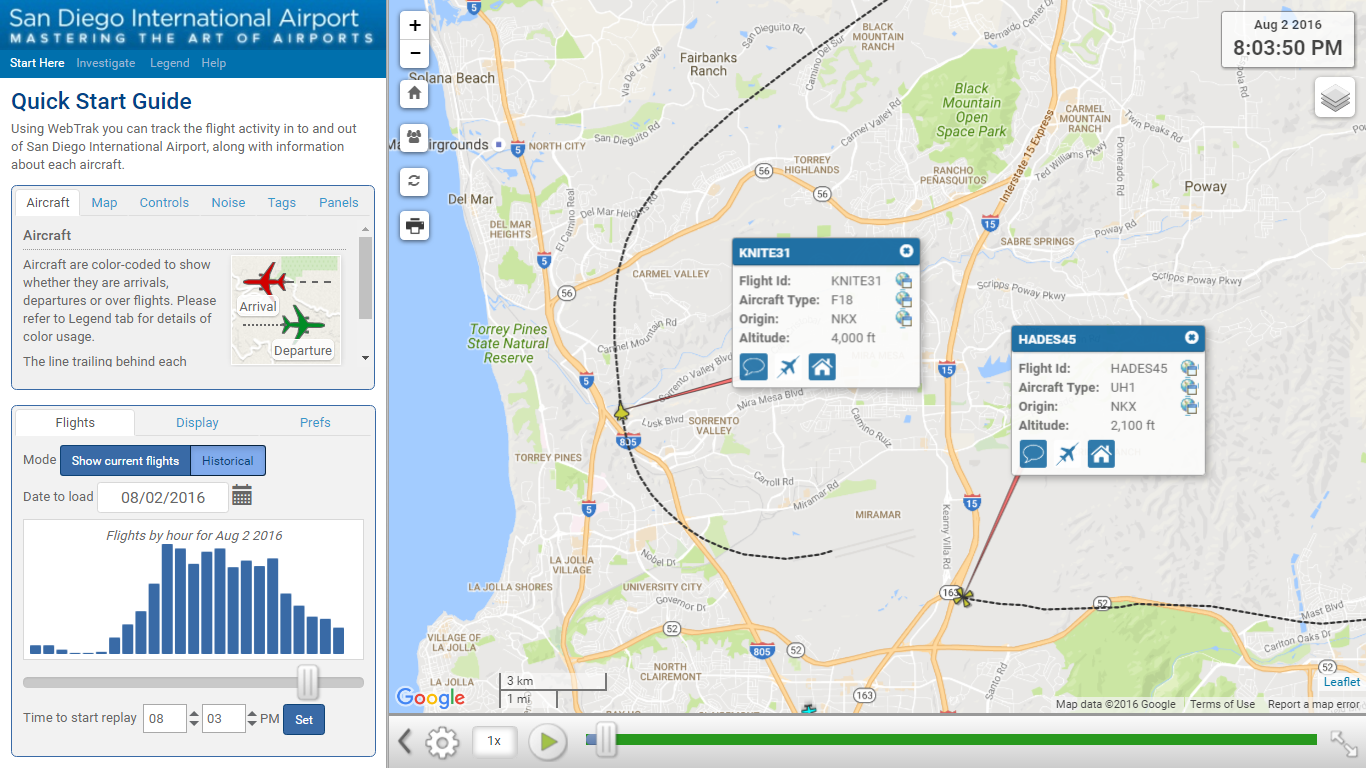
Task: Click the replay timeline slider handle
Action: (x=606, y=741)
